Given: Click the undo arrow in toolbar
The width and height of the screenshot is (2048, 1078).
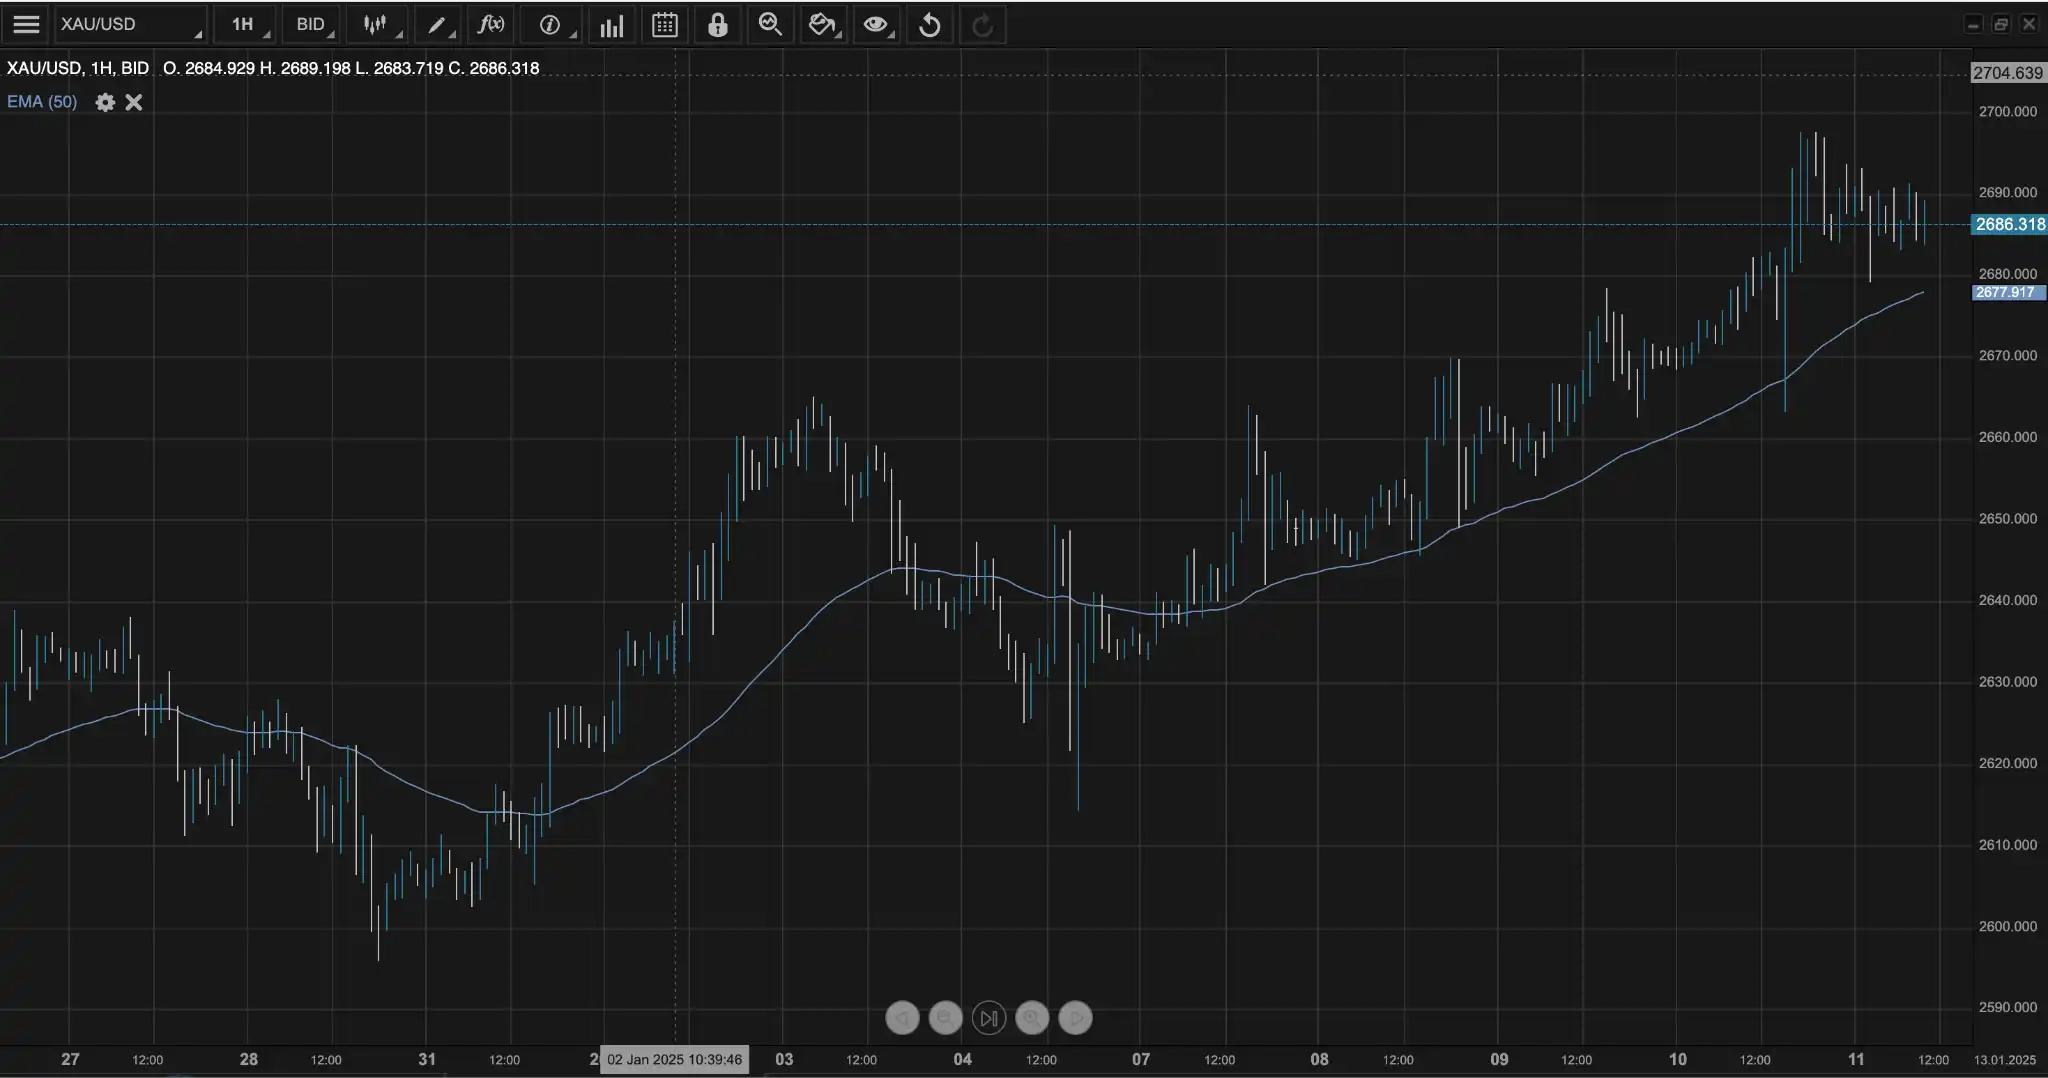Looking at the screenshot, I should point(930,24).
